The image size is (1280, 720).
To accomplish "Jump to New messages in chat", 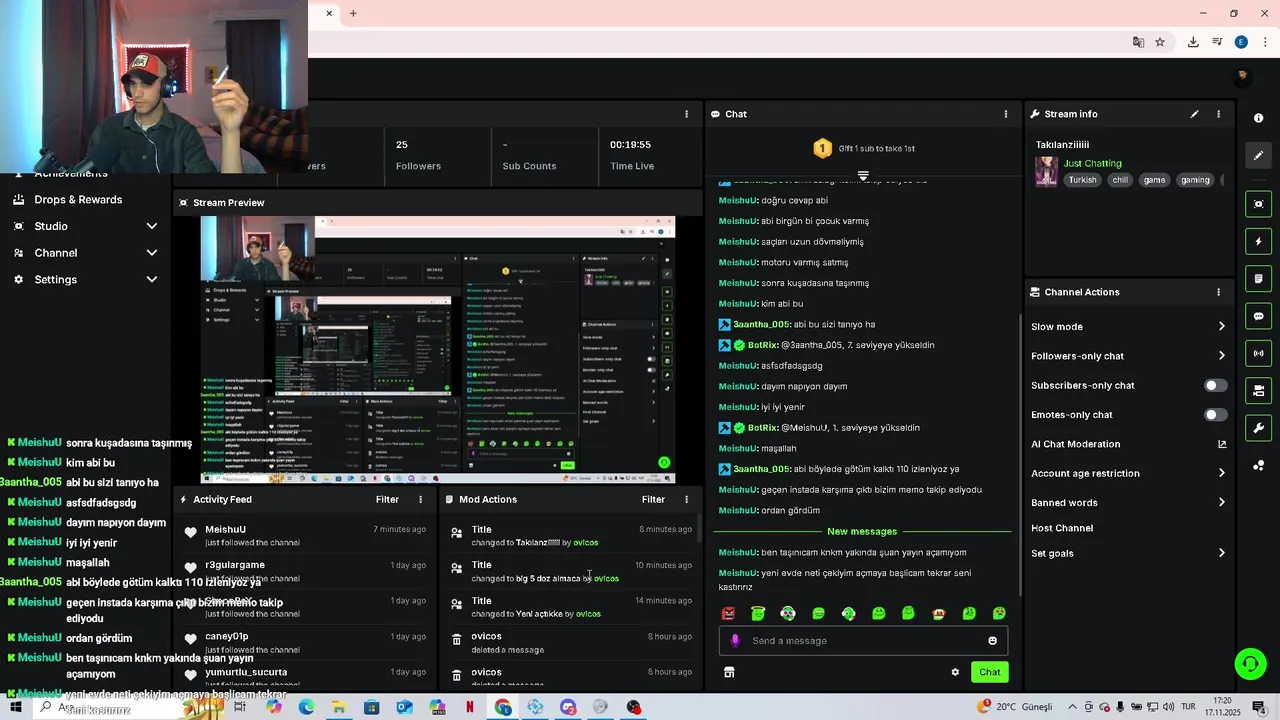I will tap(862, 531).
